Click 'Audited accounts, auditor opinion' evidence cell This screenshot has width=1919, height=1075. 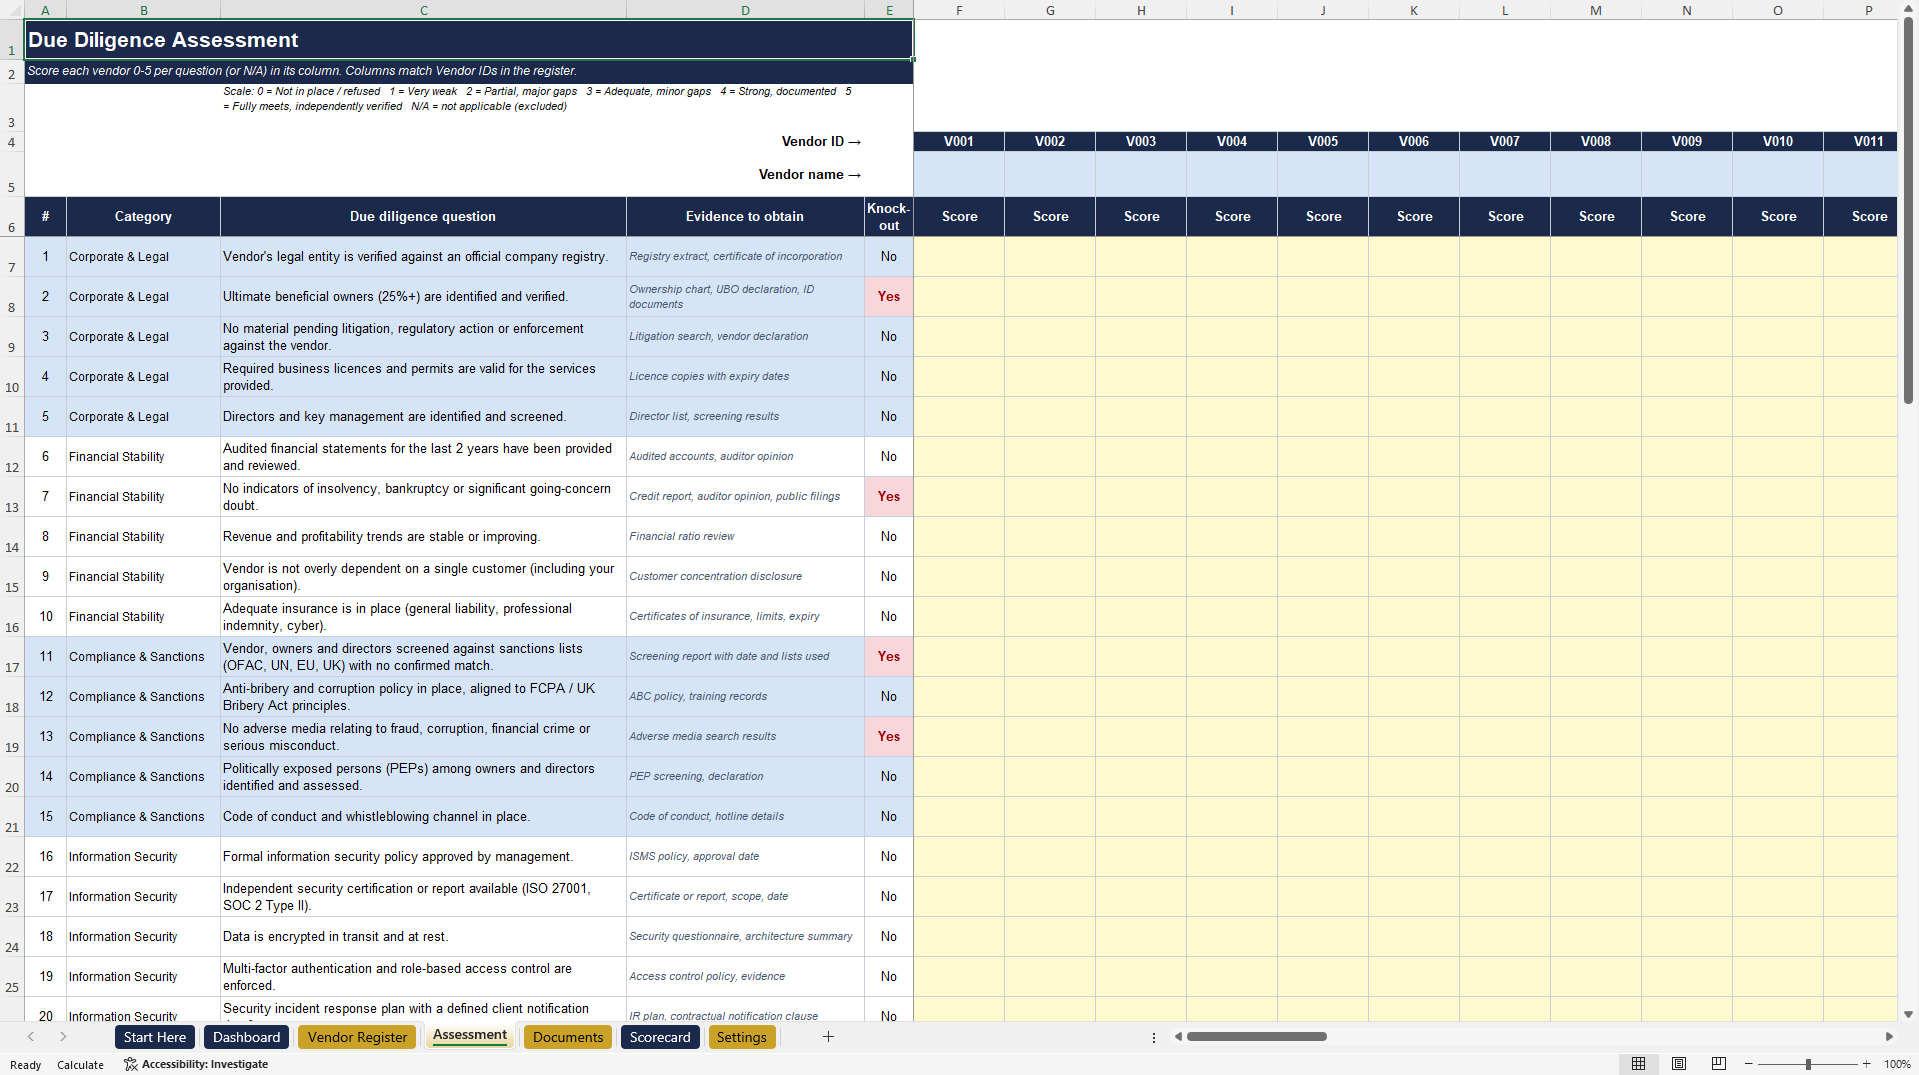point(745,457)
